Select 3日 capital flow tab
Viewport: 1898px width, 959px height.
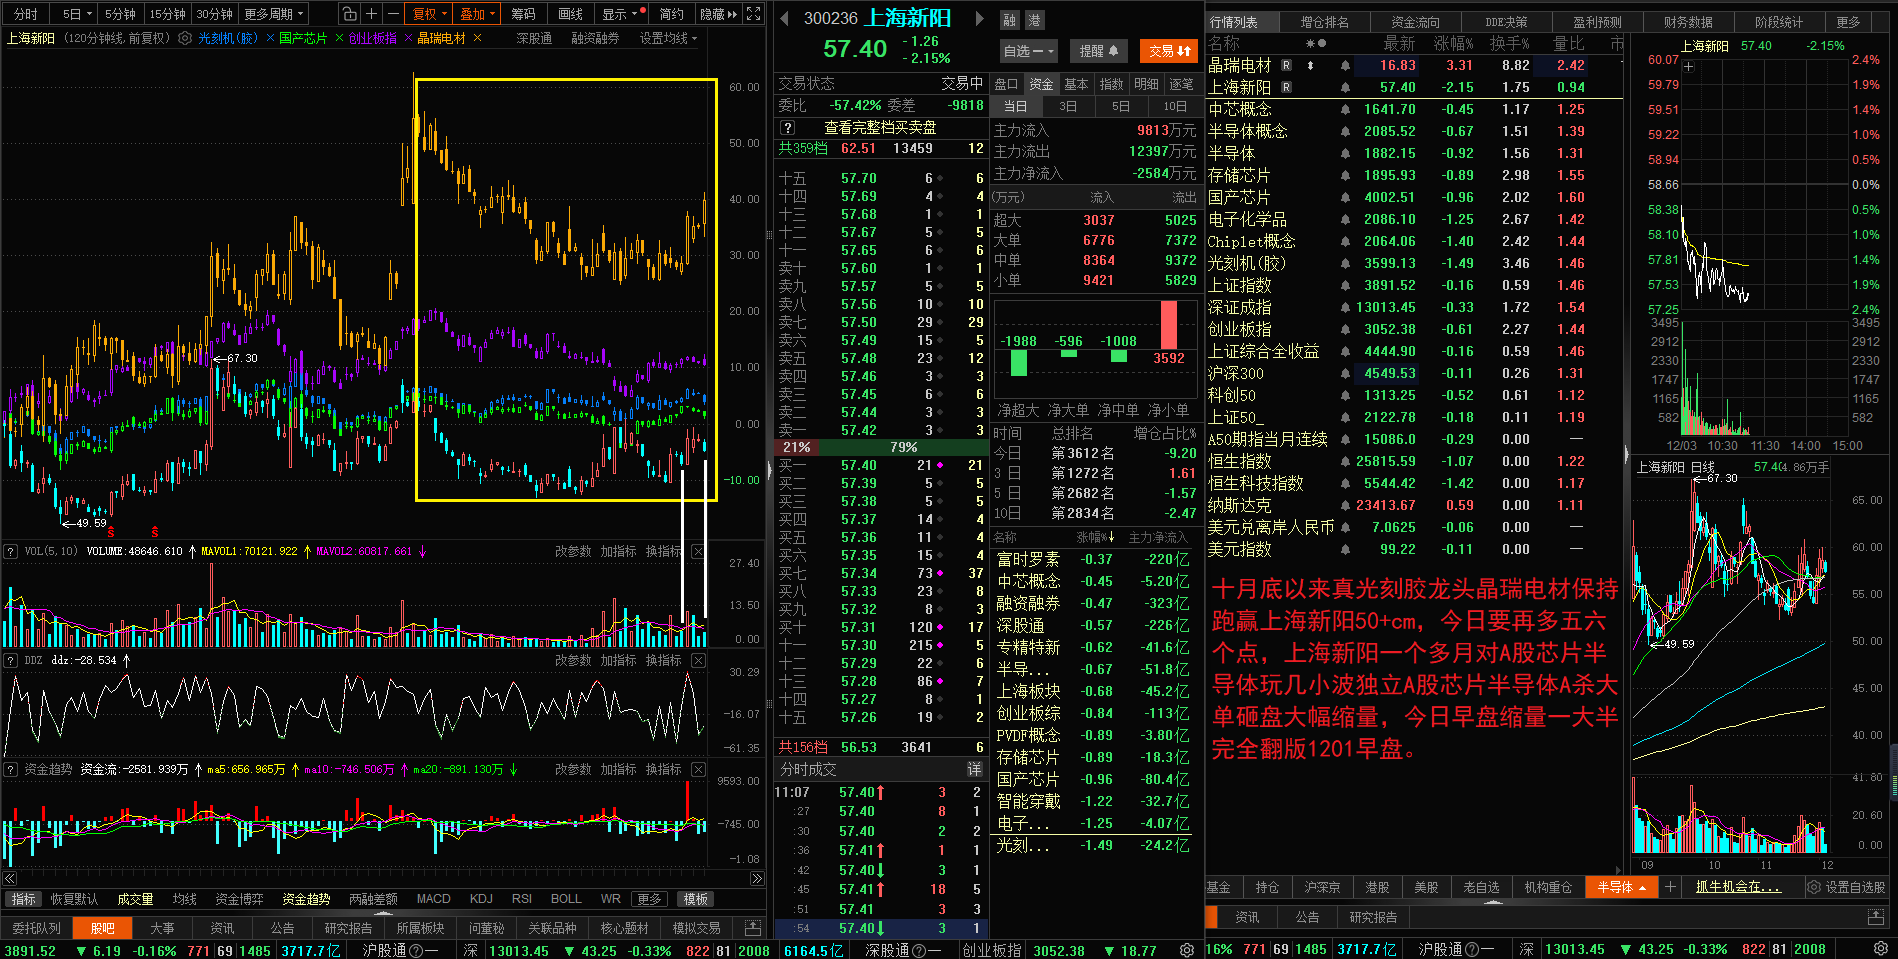(1069, 106)
